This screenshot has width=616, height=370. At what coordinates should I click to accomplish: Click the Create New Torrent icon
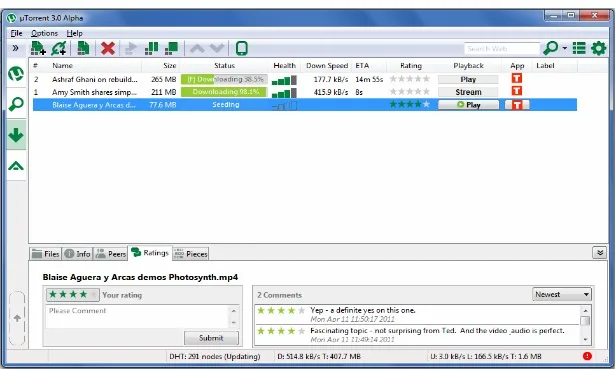83,48
